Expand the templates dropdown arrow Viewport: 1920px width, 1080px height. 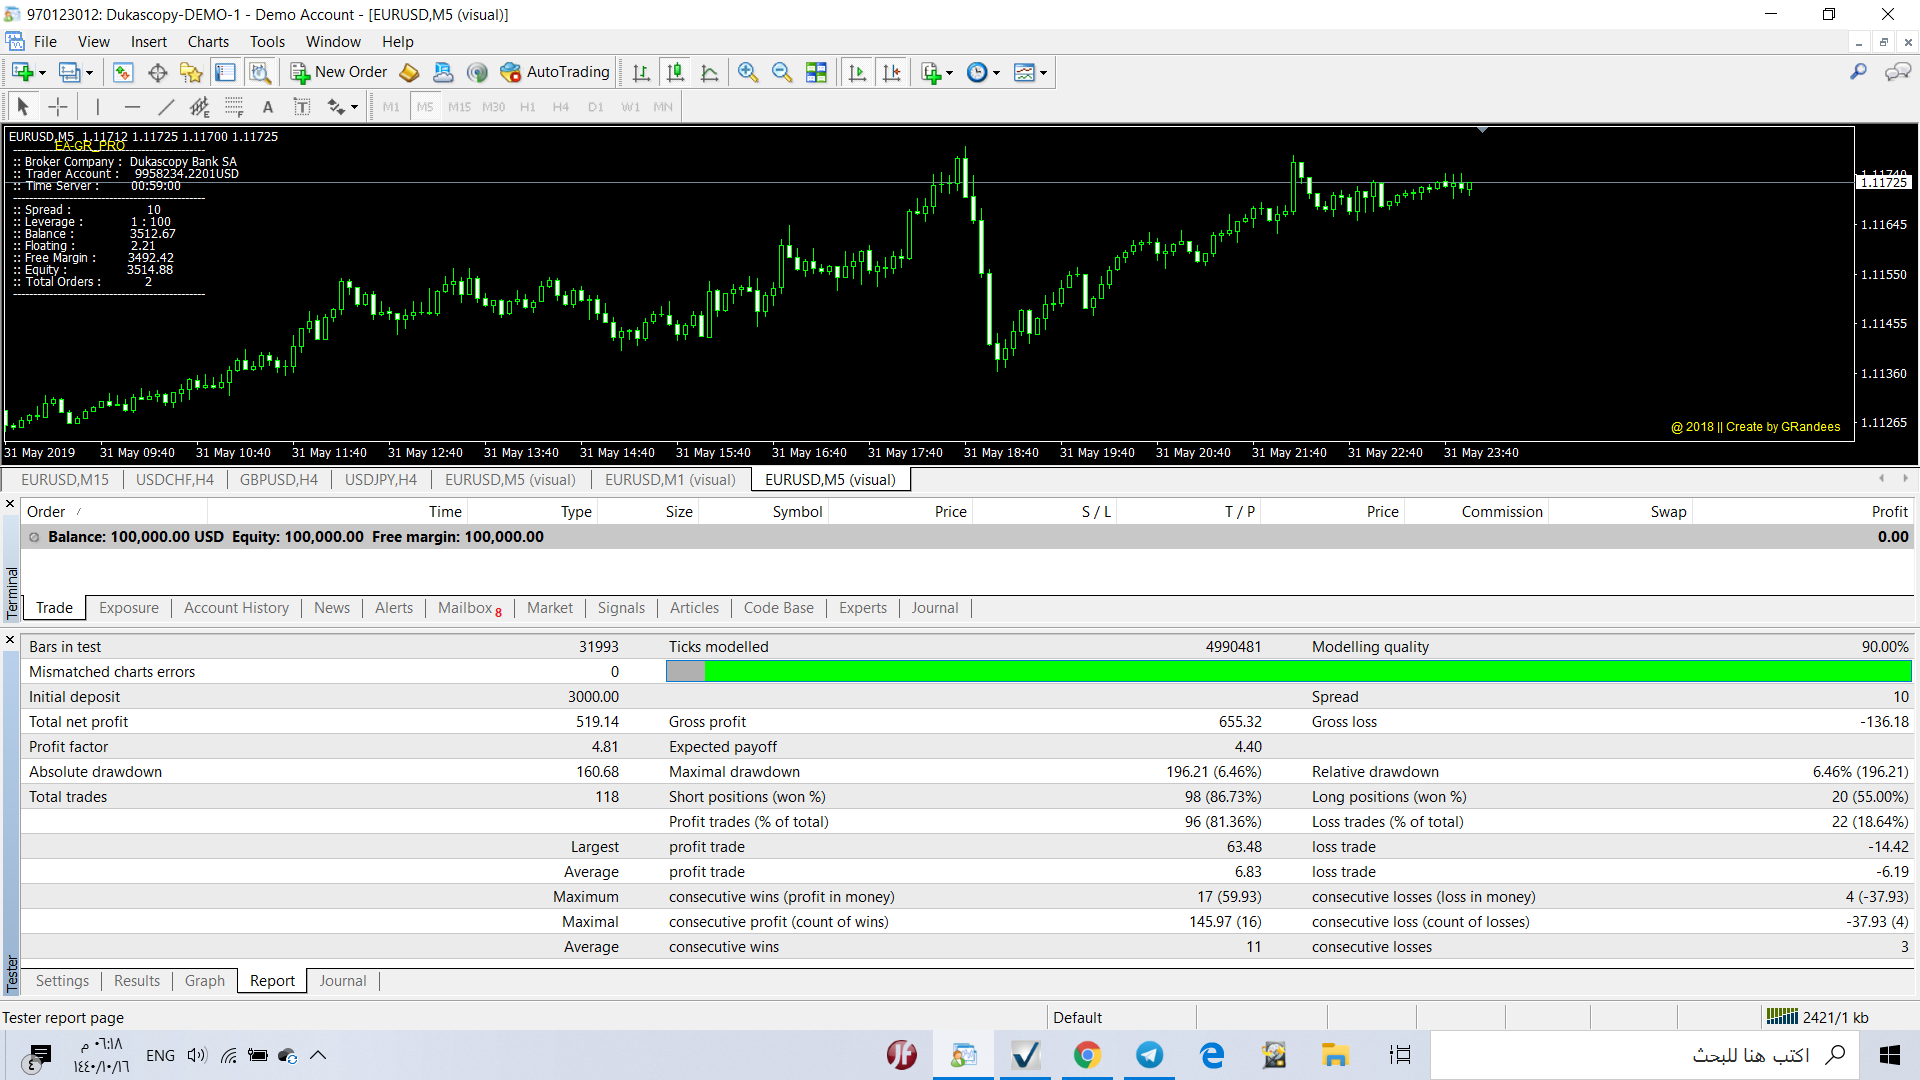pyautogui.click(x=1043, y=73)
